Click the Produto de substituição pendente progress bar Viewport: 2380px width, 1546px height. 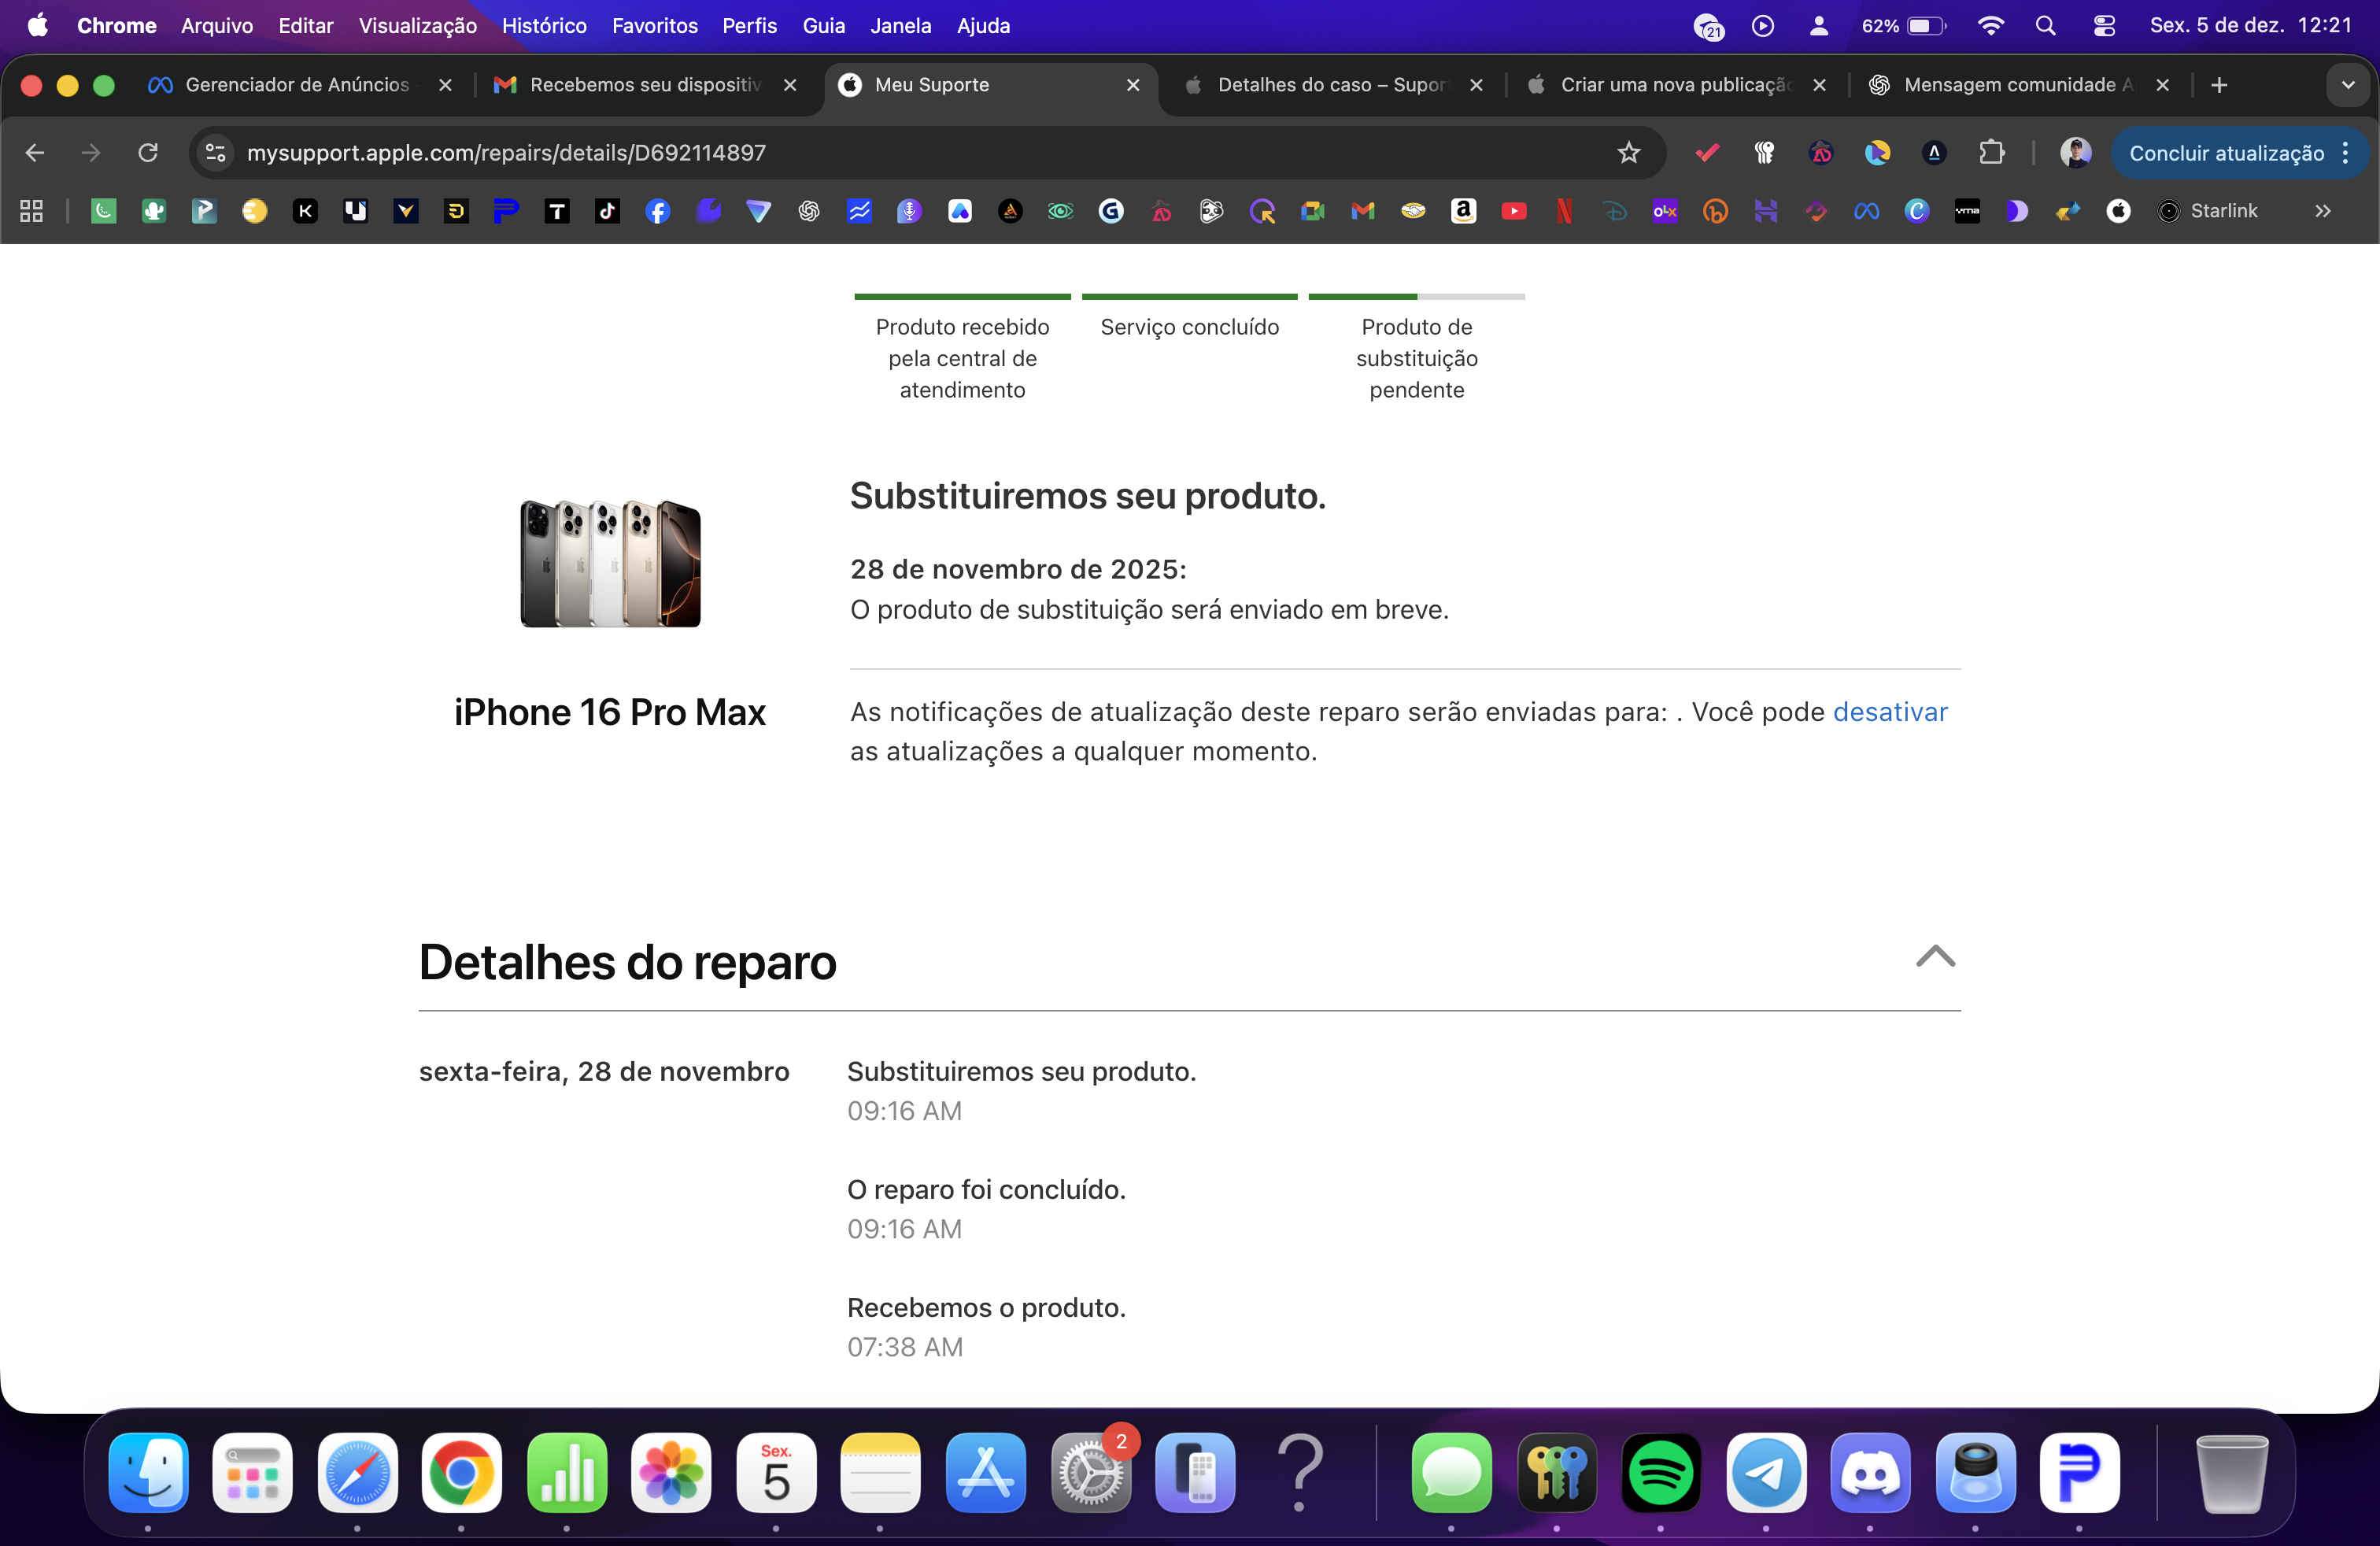1416,297
